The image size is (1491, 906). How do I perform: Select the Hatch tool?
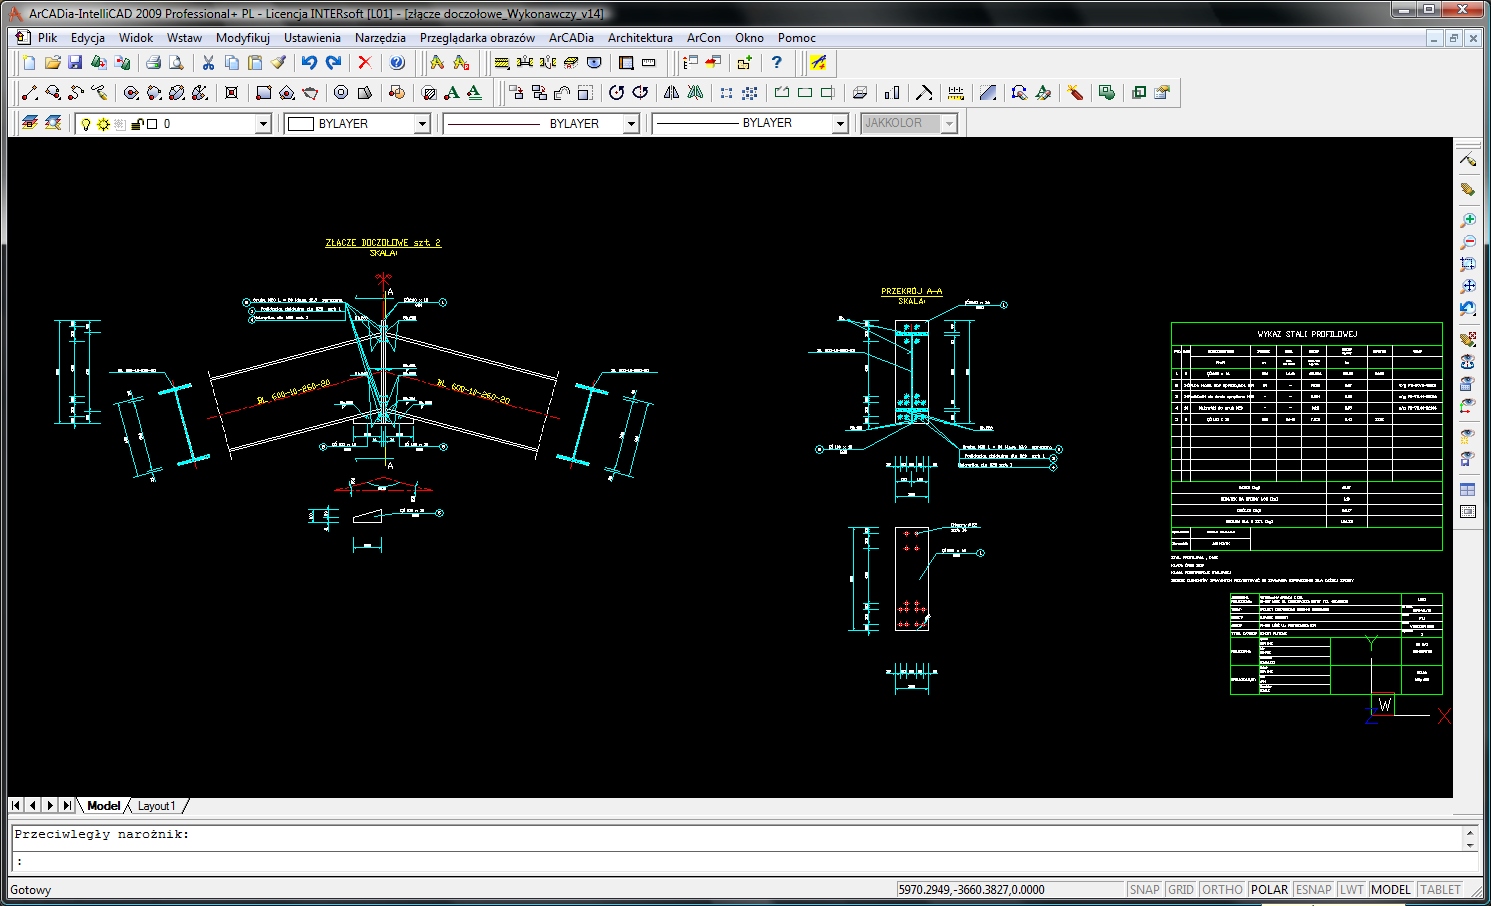point(429,93)
